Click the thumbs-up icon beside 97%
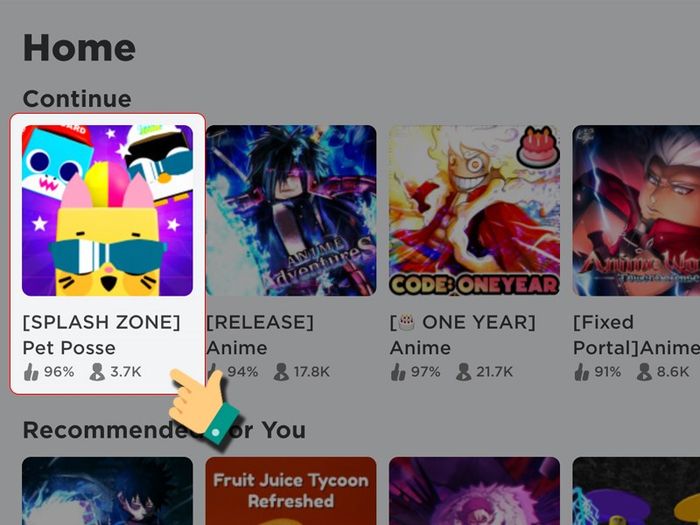Viewport: 700px width, 525px height. click(398, 371)
